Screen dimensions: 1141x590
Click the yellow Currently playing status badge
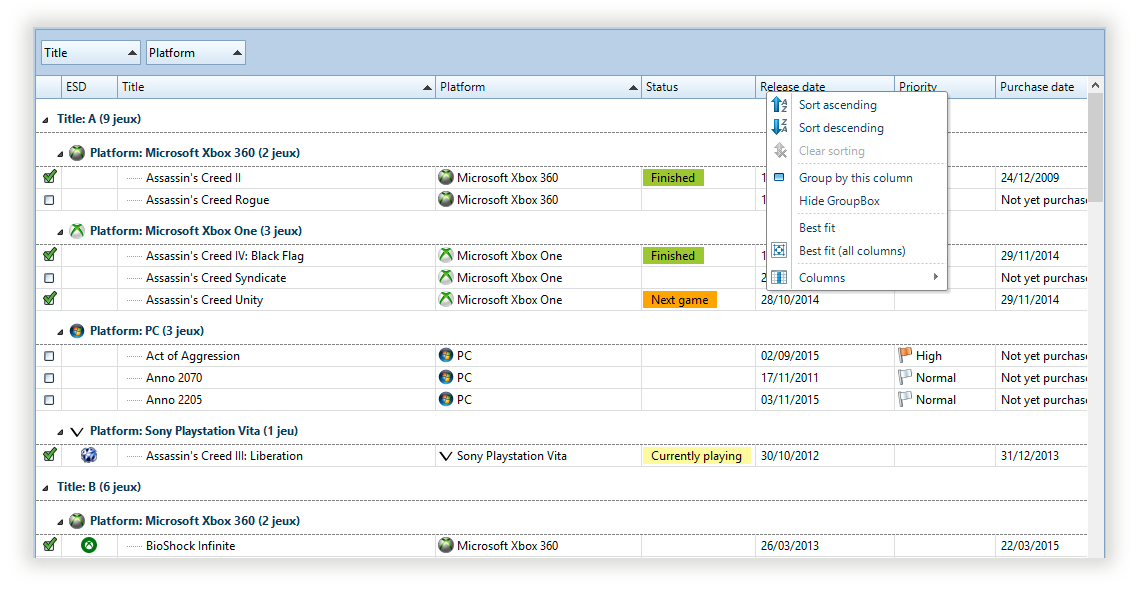[x=697, y=455]
